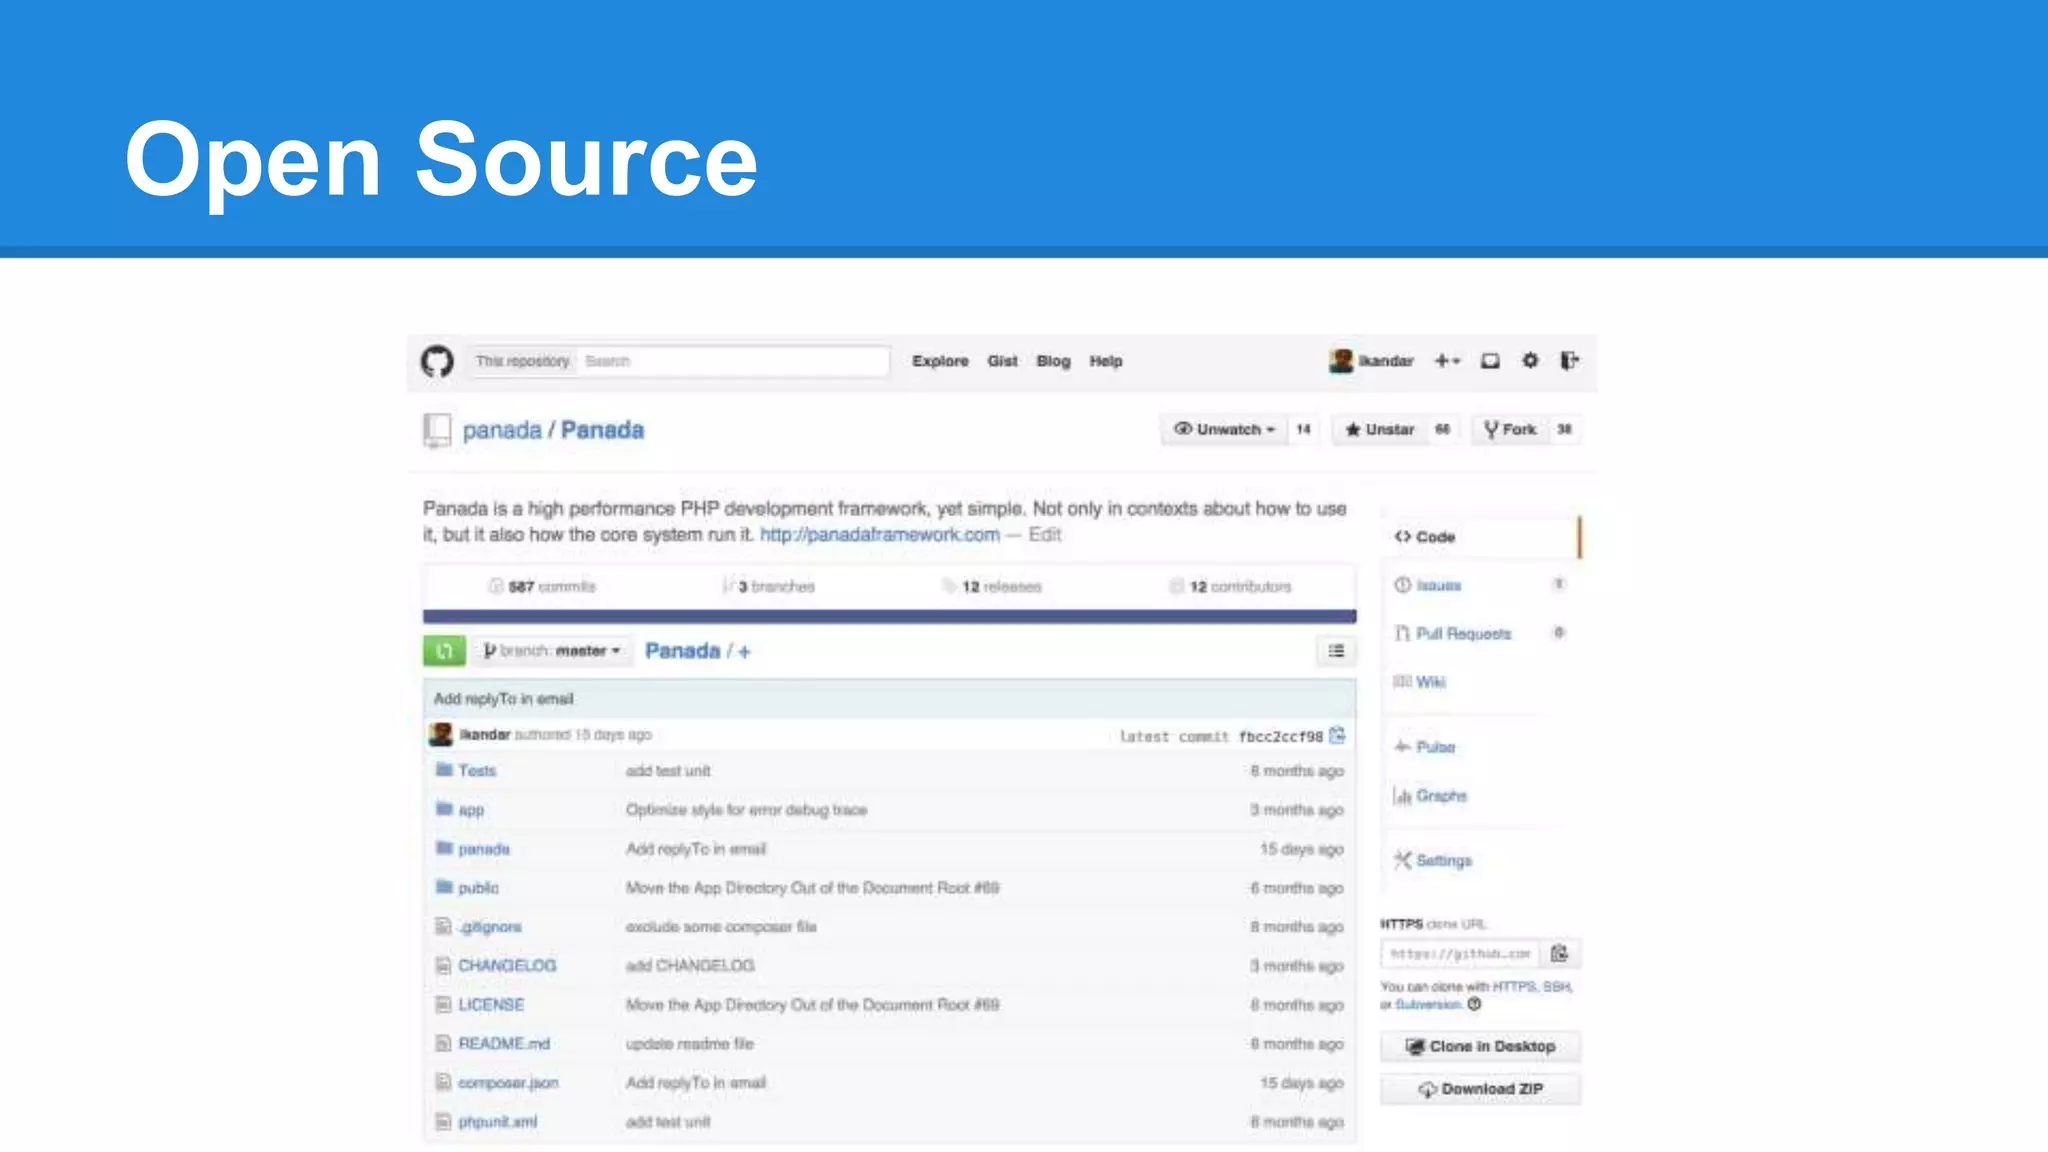Click the ikandar user avatar
Screen dimensions: 2048x1152
pyautogui.click(x=1341, y=361)
